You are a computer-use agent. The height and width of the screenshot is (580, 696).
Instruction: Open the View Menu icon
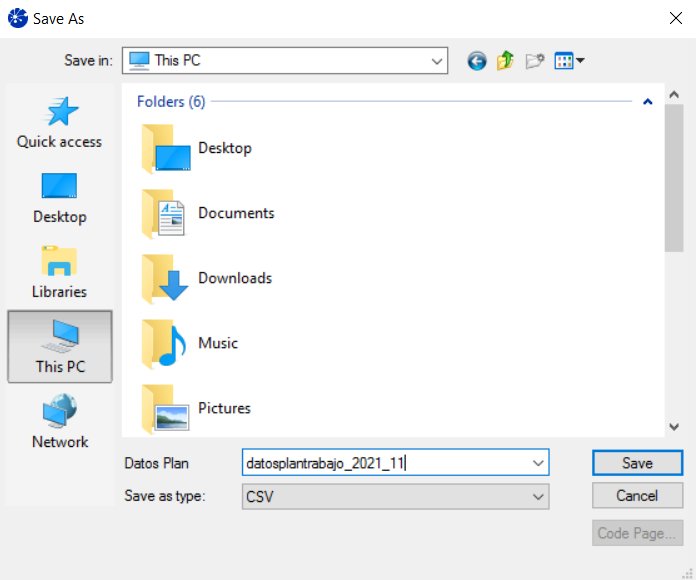coord(564,61)
